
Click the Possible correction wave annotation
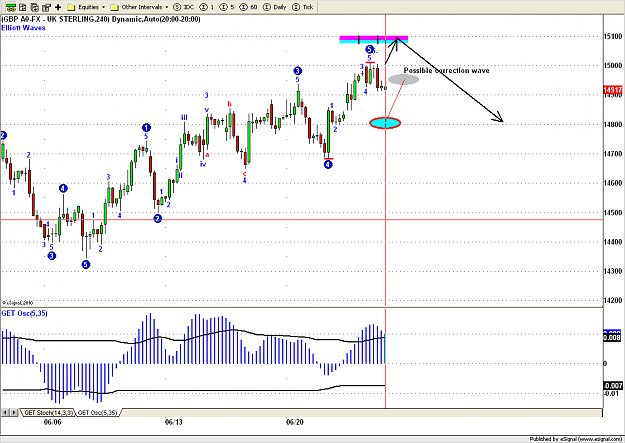[446, 71]
